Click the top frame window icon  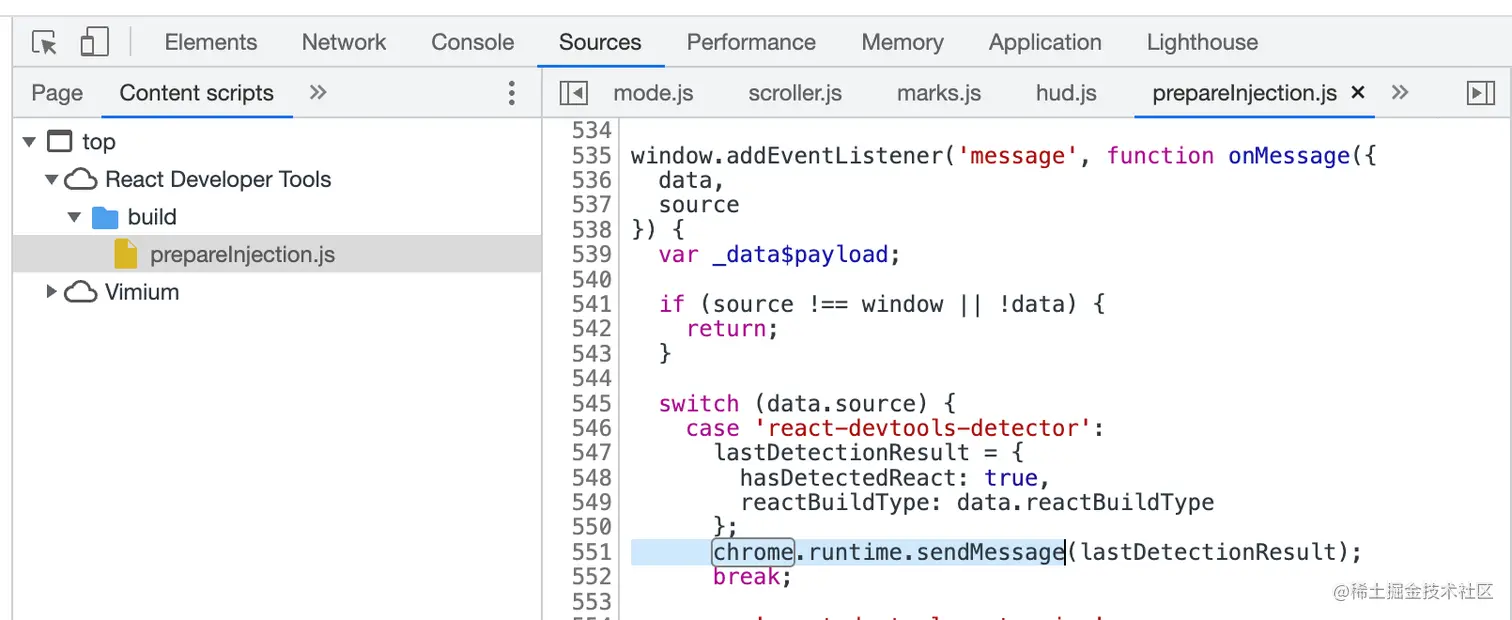pyautogui.click(x=60, y=142)
